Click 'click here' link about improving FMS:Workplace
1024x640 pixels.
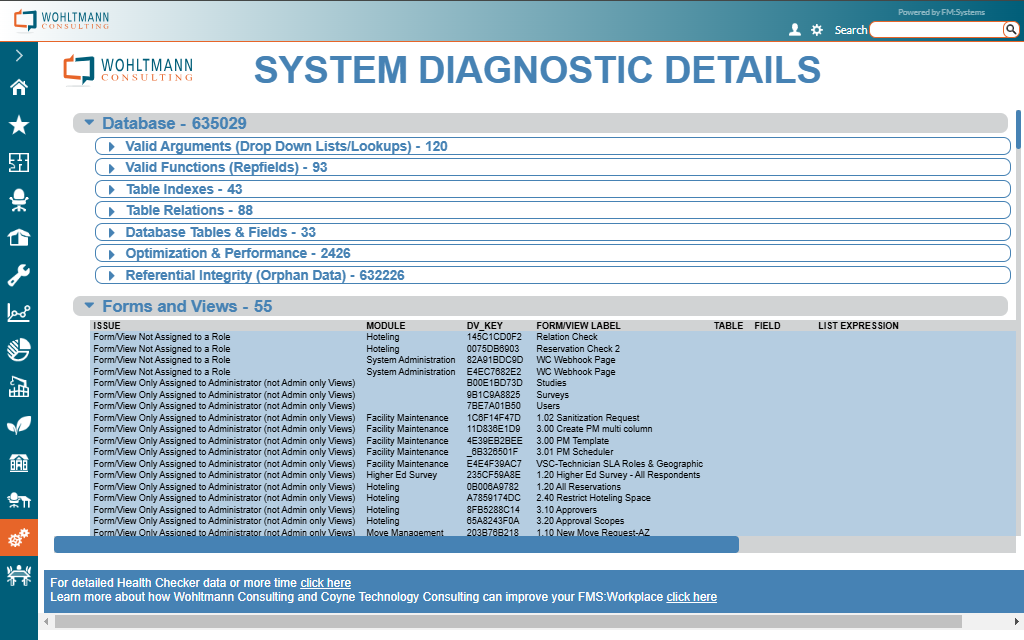click(x=691, y=597)
